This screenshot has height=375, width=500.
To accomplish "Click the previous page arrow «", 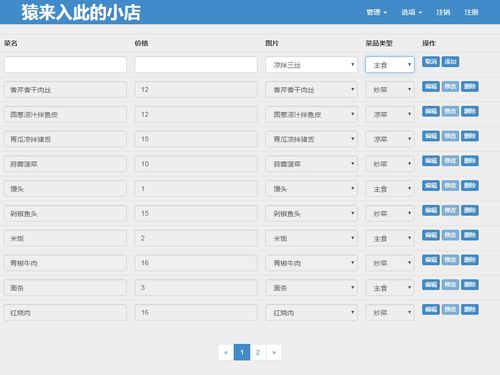I will click(x=226, y=352).
